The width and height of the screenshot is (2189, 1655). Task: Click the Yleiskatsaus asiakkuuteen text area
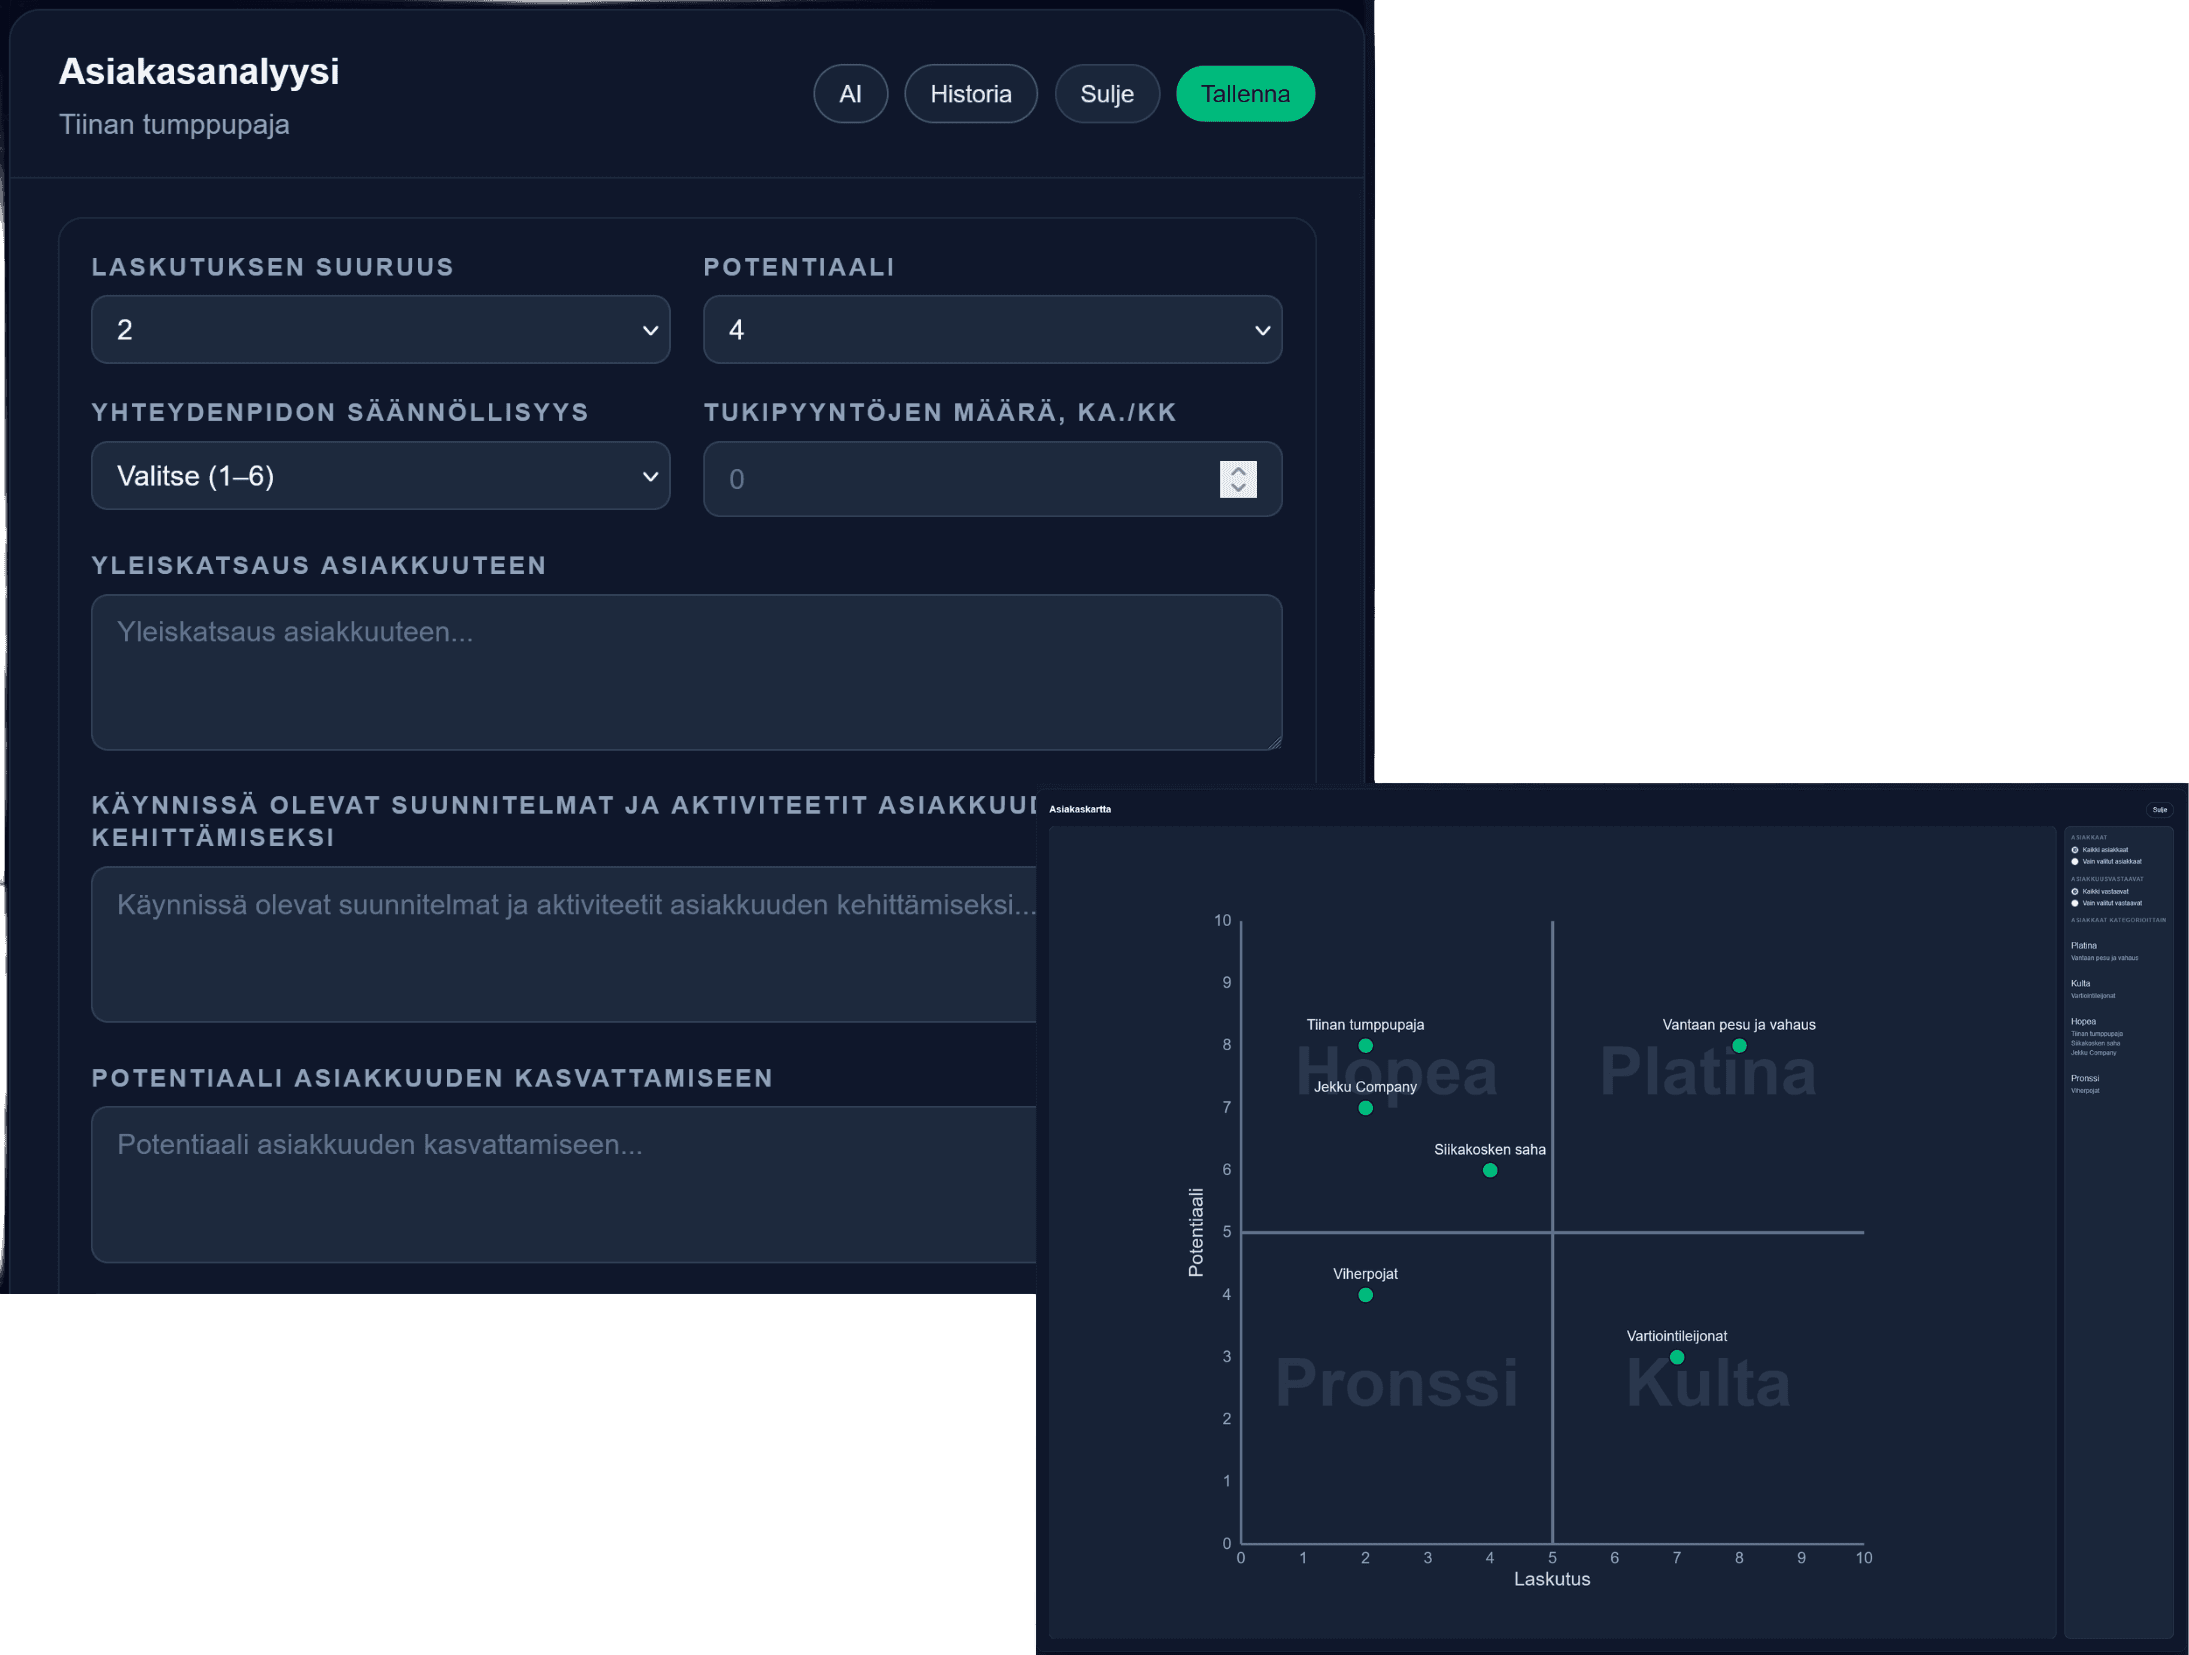(x=687, y=672)
